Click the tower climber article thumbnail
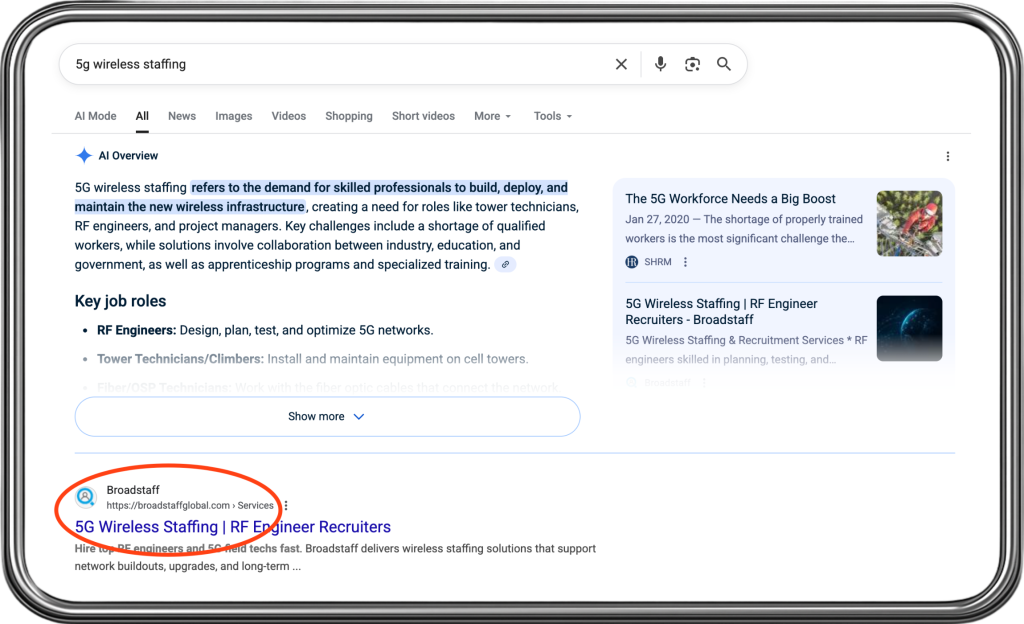Image resolution: width=1024 pixels, height=624 pixels. (x=909, y=224)
